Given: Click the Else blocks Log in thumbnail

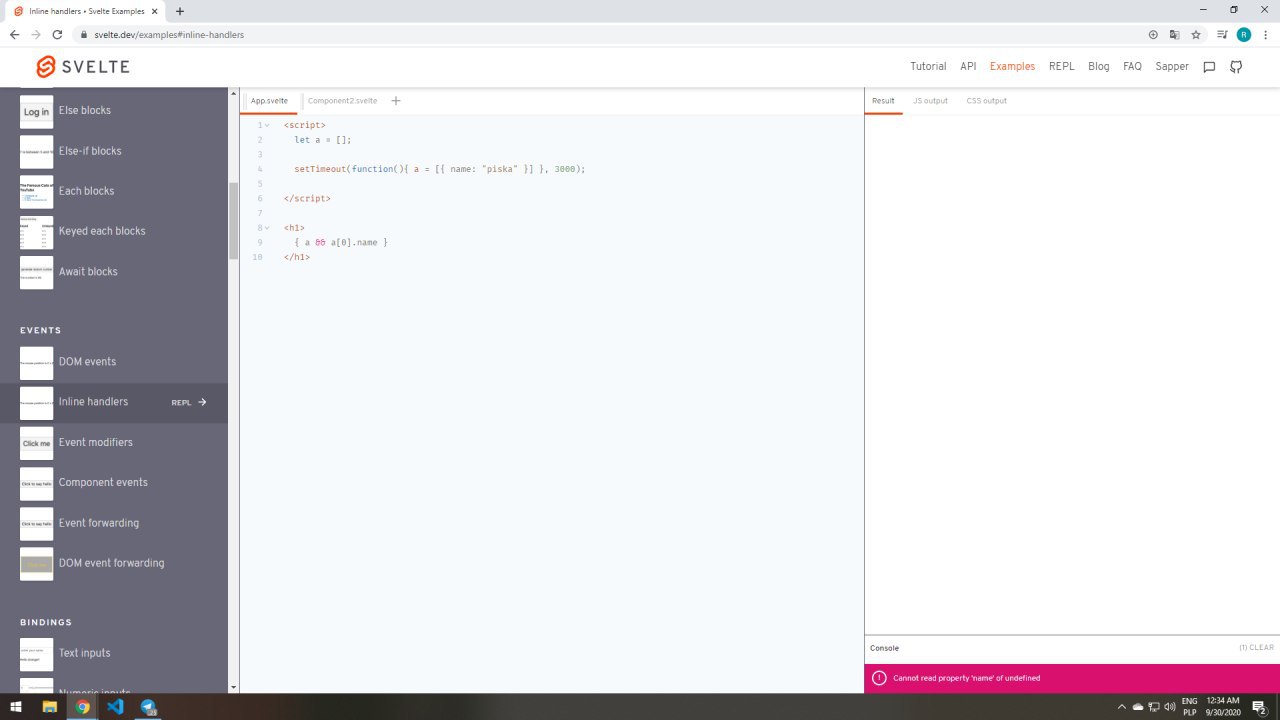Looking at the screenshot, I should pos(36,111).
